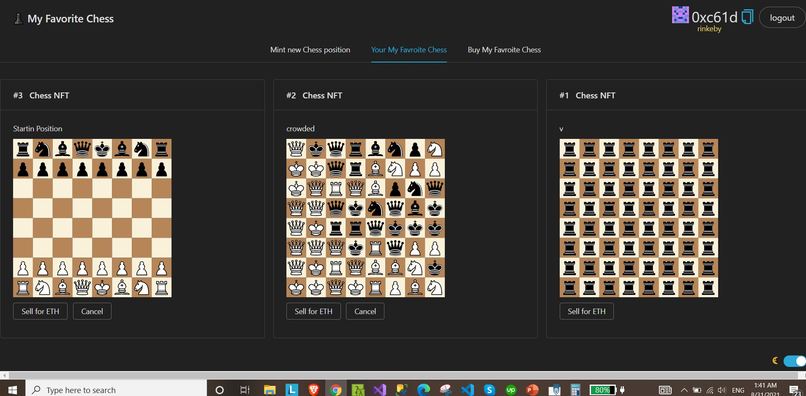Open Brave browser from the taskbar

[x=314, y=390]
